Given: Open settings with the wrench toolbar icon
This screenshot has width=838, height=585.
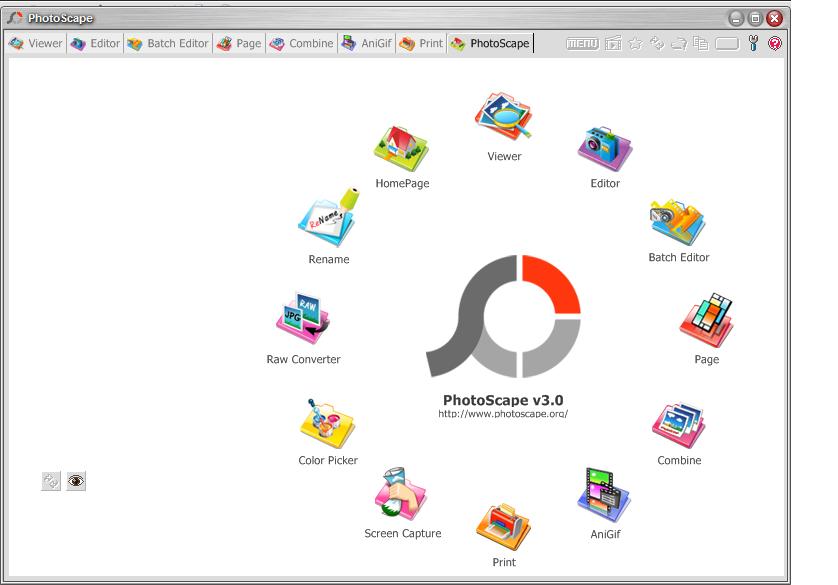Looking at the screenshot, I should (754, 43).
